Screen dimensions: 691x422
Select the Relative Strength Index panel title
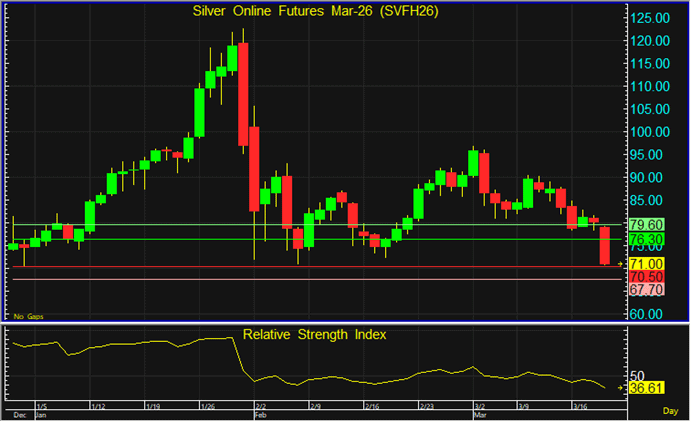pos(313,334)
